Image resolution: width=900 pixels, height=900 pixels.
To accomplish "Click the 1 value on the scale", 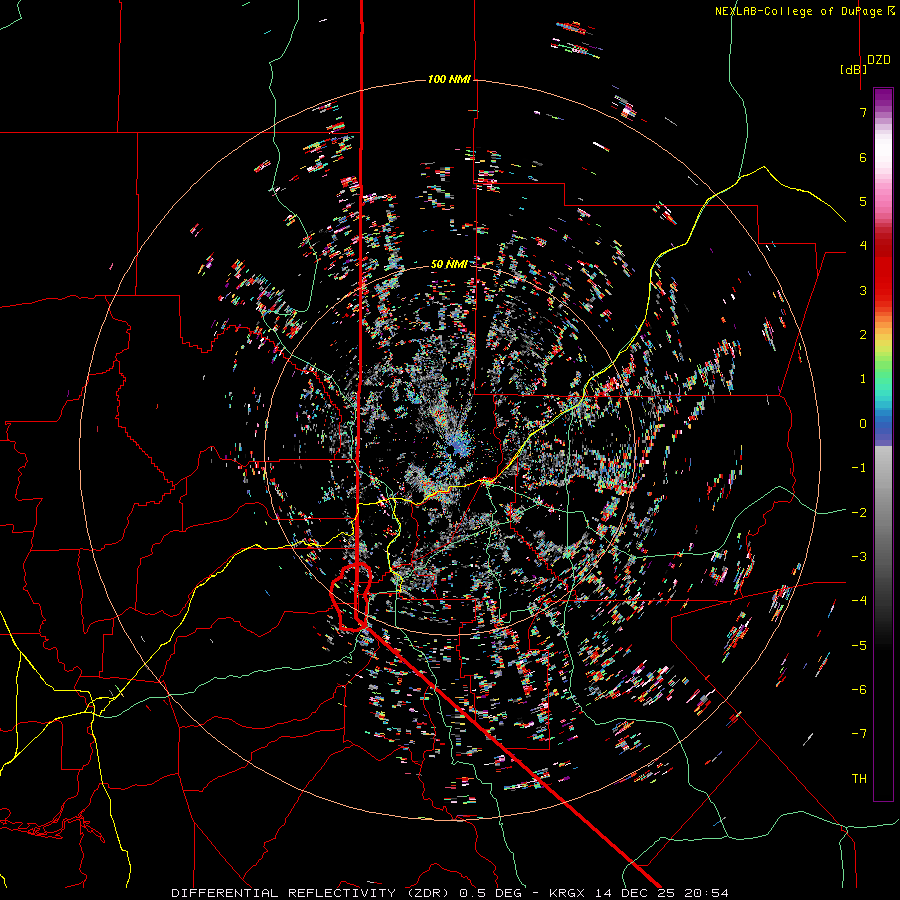I will tap(863, 379).
